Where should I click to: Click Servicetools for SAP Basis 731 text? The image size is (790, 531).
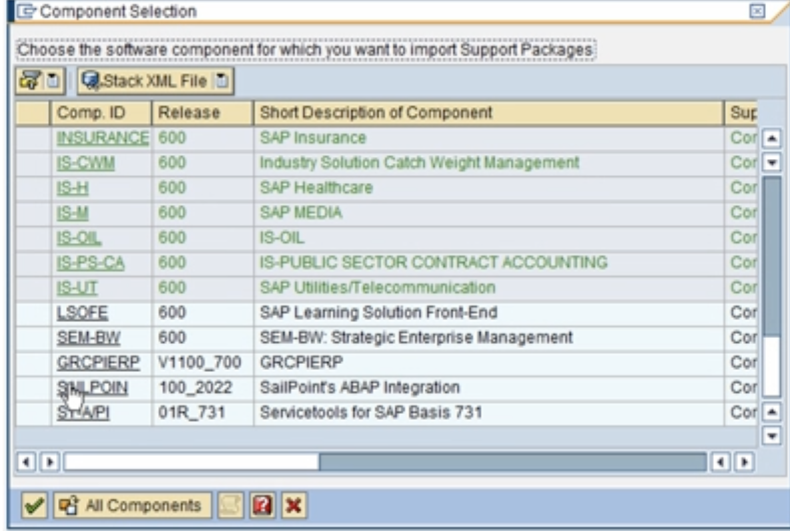point(371,413)
